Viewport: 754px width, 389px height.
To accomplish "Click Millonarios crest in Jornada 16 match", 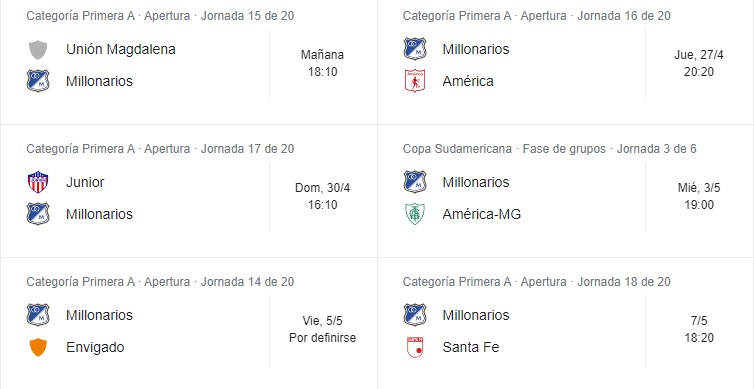I will tap(415, 49).
